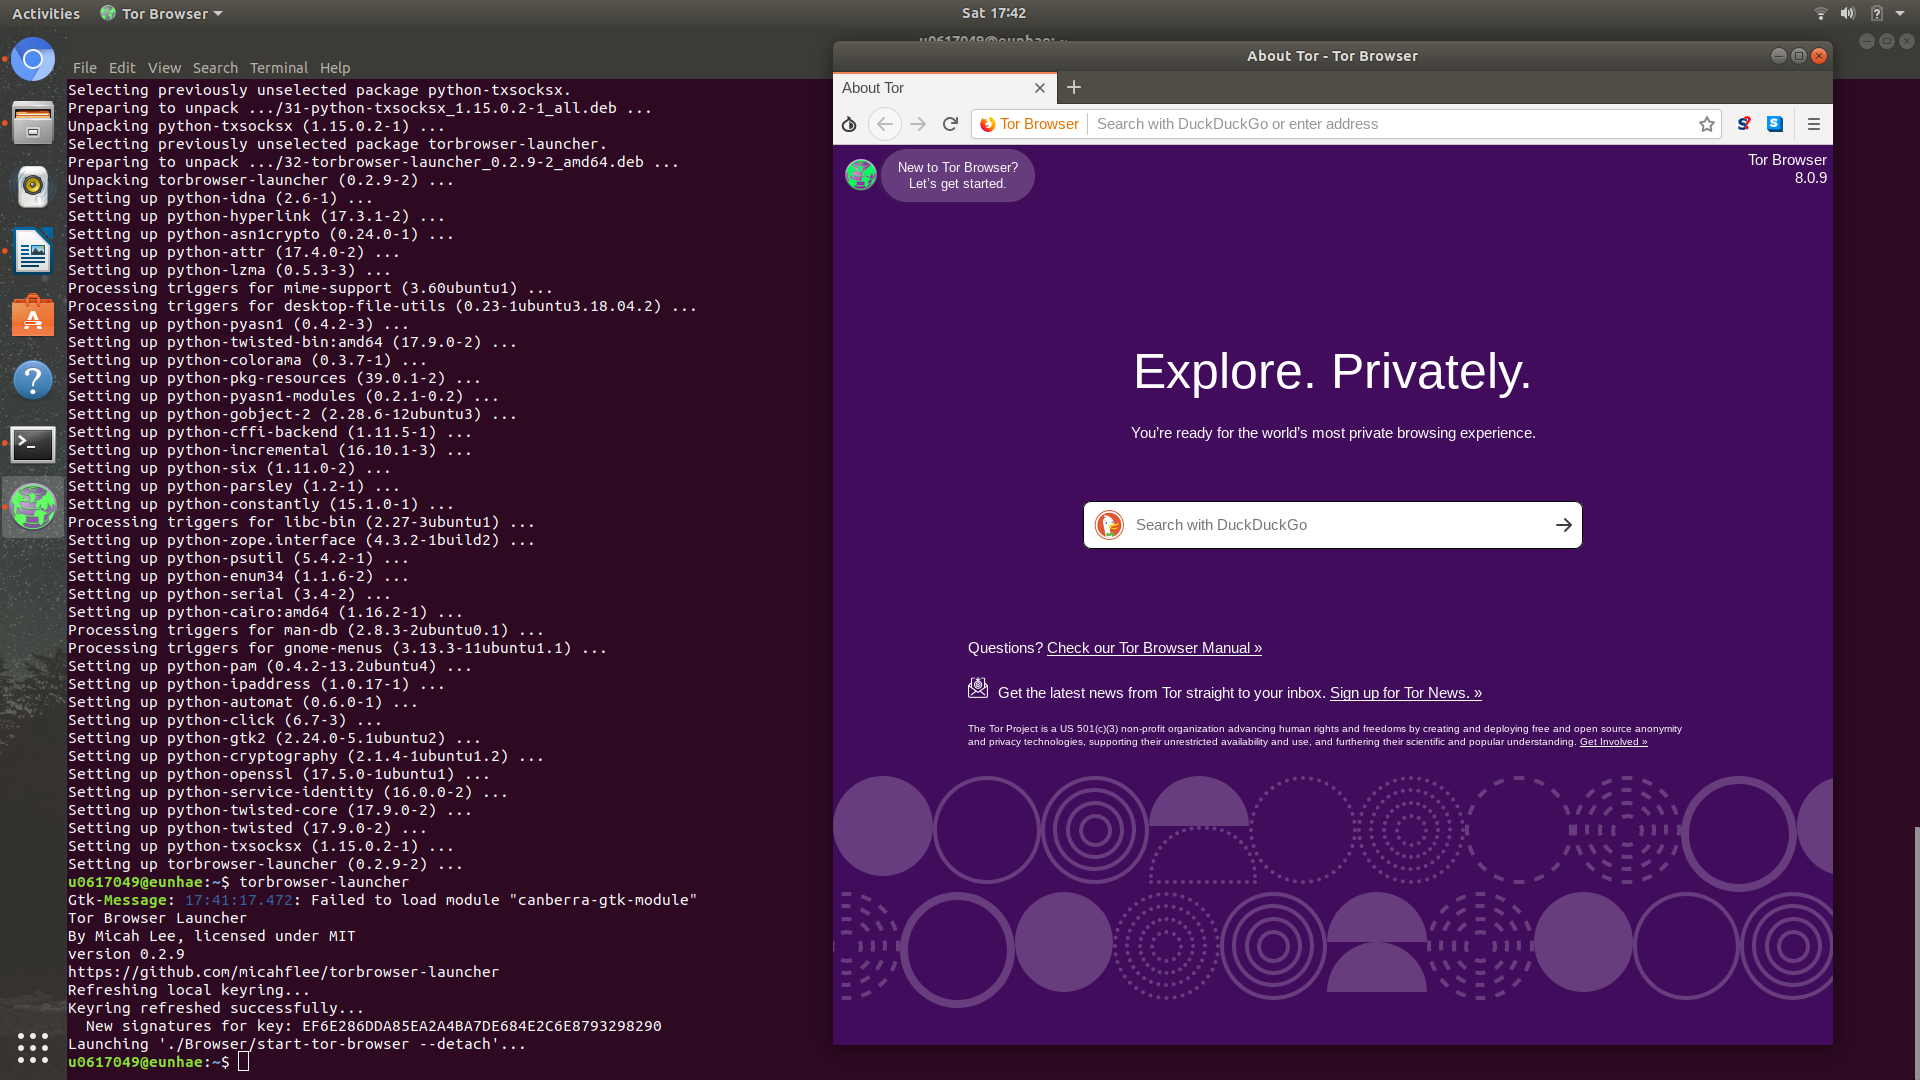Click the Explore. Privately. heading
The image size is (1920, 1080).
click(1332, 371)
